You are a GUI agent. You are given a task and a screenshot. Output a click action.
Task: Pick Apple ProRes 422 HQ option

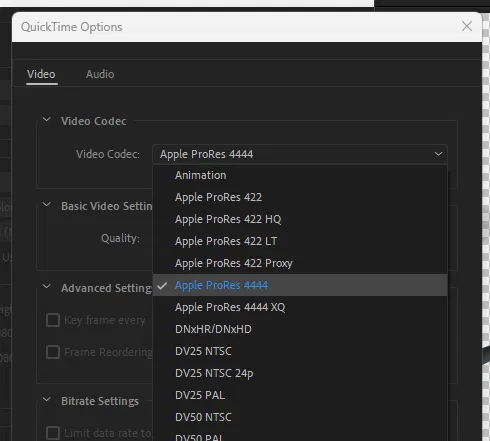pos(300,219)
